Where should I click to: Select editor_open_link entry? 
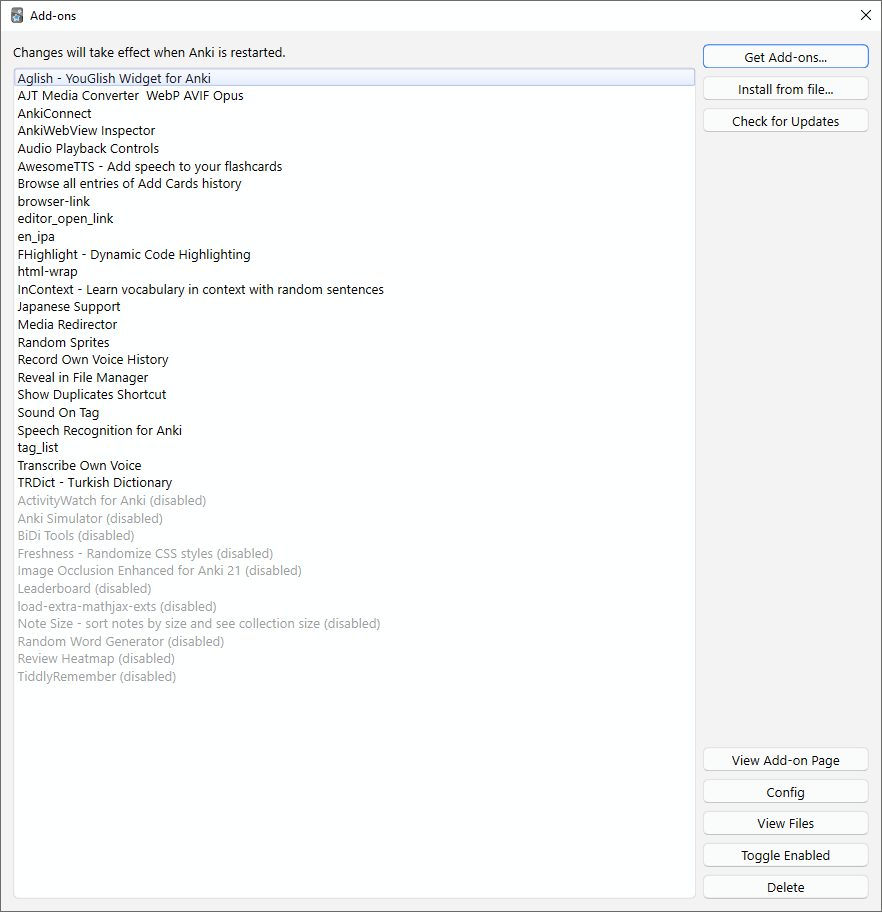354,219
